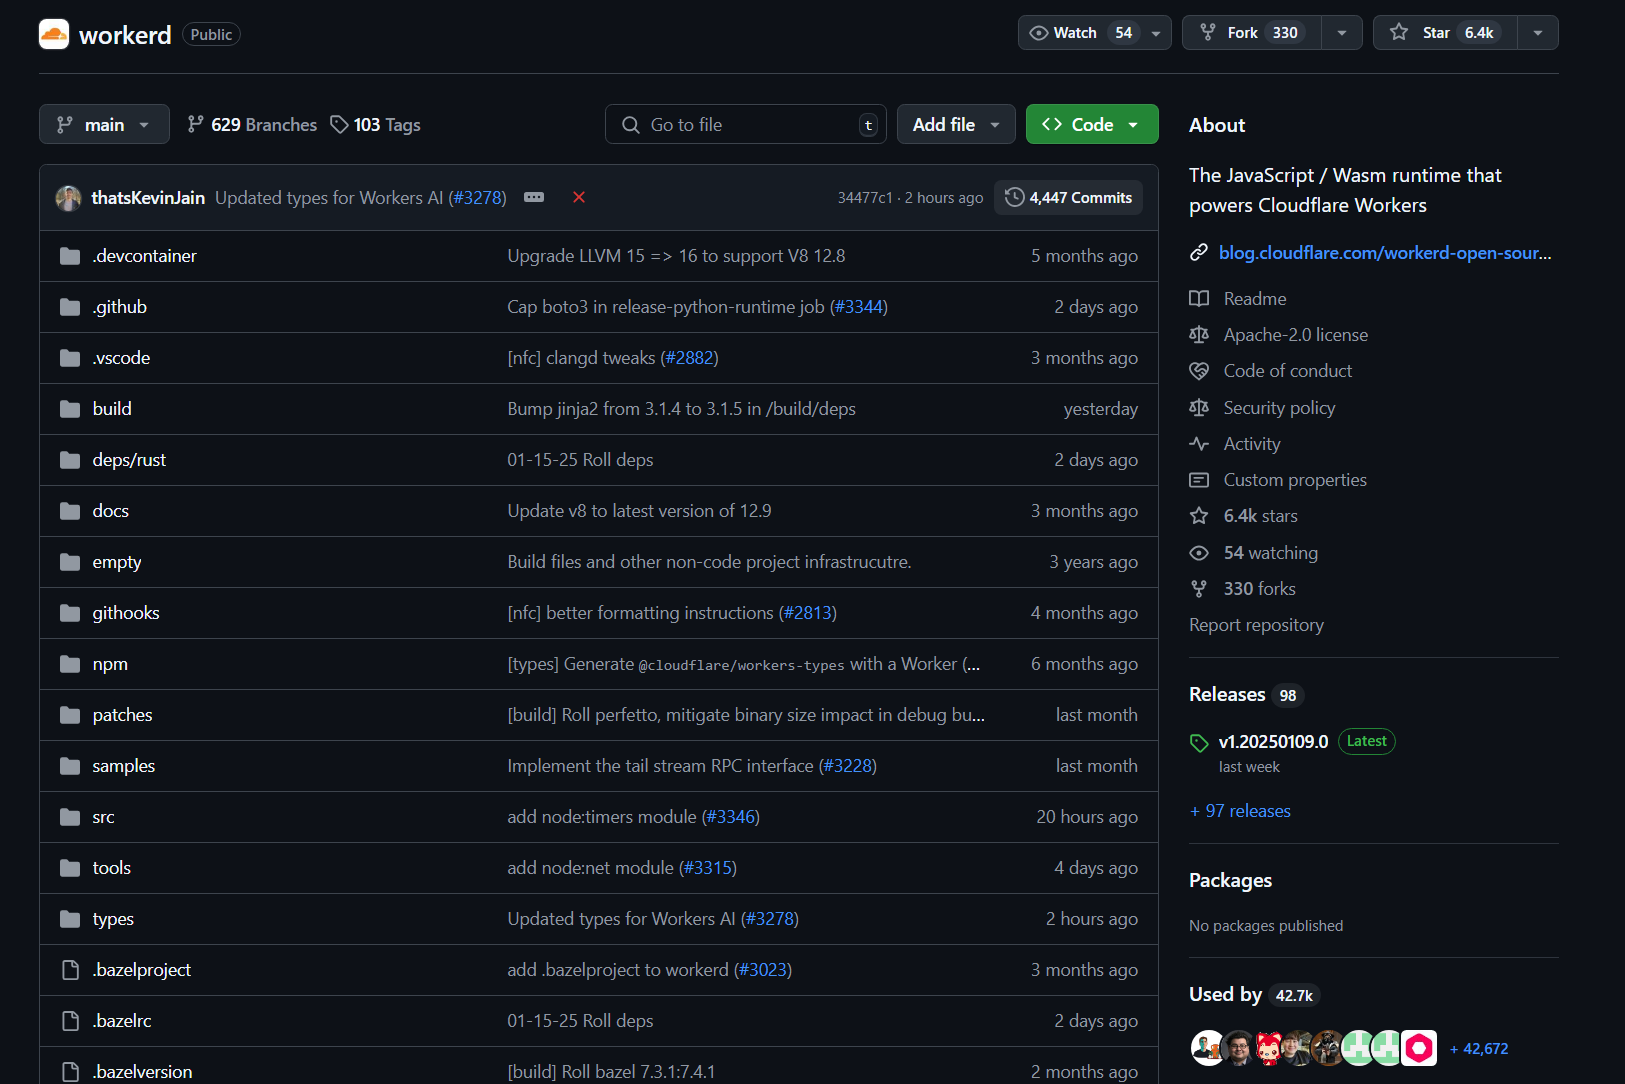Image resolution: width=1625 pixels, height=1084 pixels.
Task: Open the .bazelversion file
Action: click(142, 1072)
